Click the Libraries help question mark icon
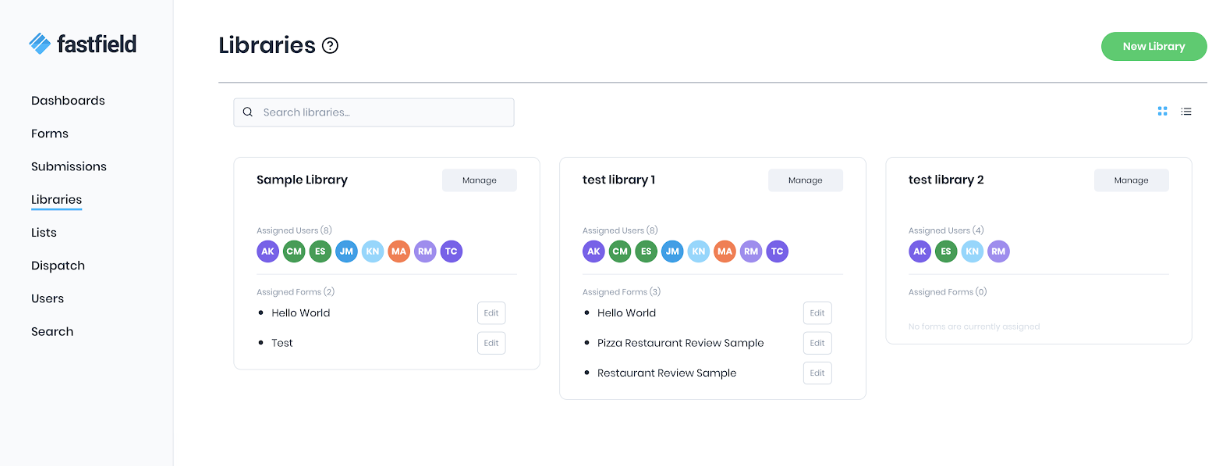Screen dimensions: 1218x466 pyautogui.click(x=330, y=45)
